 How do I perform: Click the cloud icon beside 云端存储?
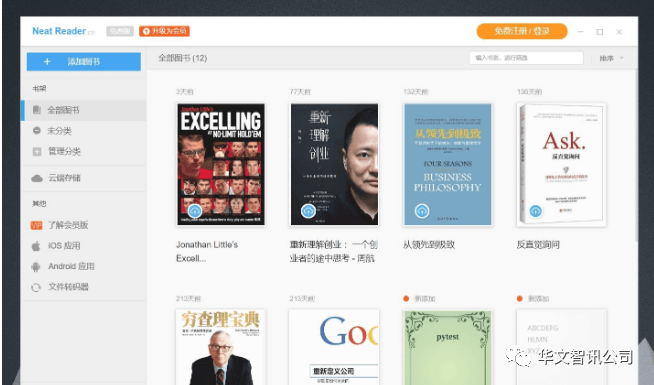(37, 179)
